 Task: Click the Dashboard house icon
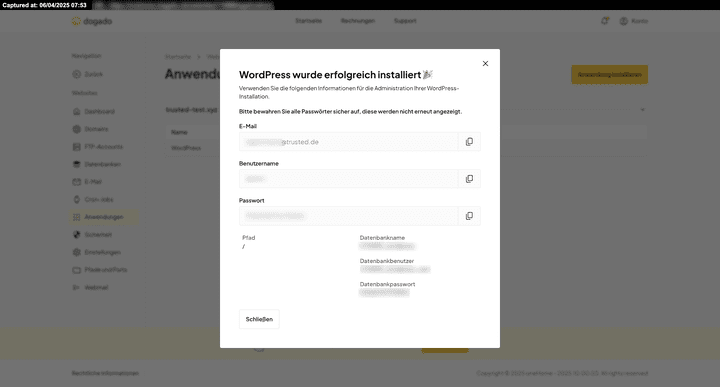[x=77, y=112]
